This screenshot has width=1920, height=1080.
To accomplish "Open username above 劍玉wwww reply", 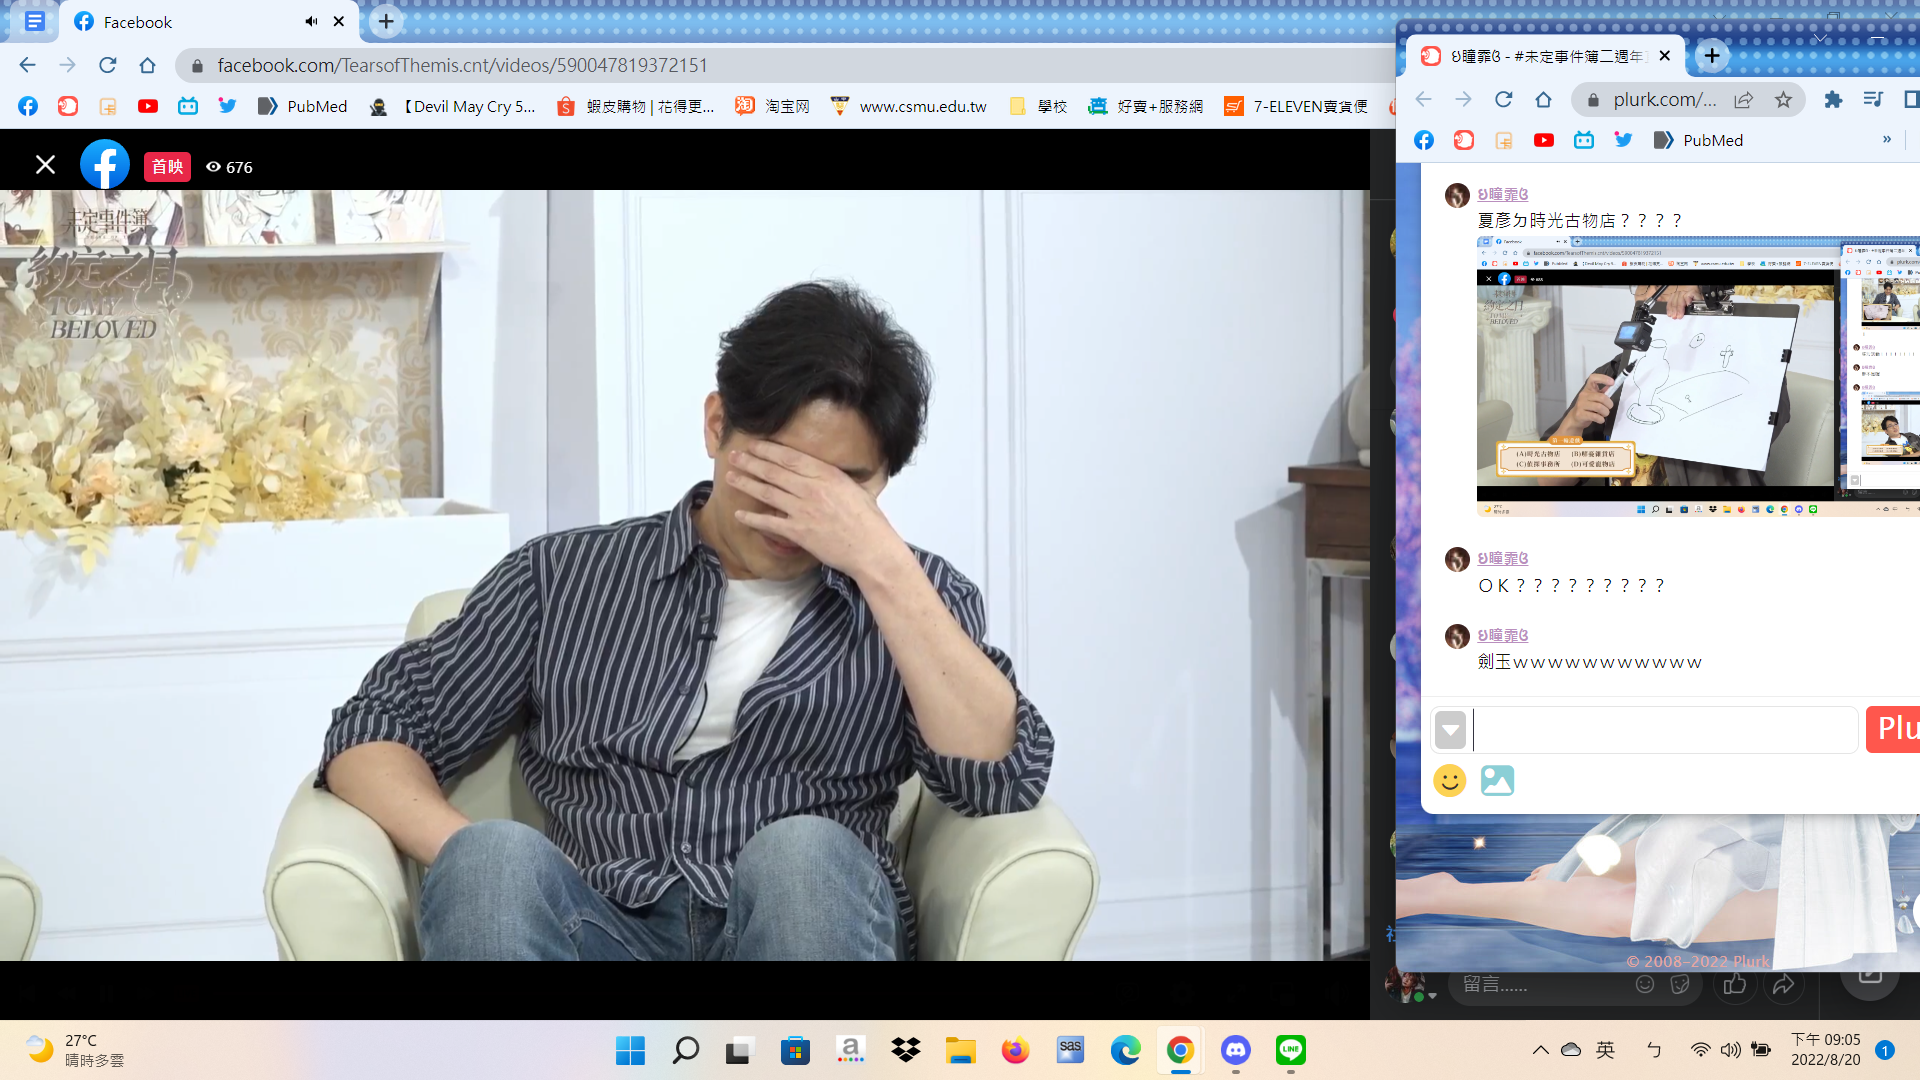I will [x=1503, y=635].
